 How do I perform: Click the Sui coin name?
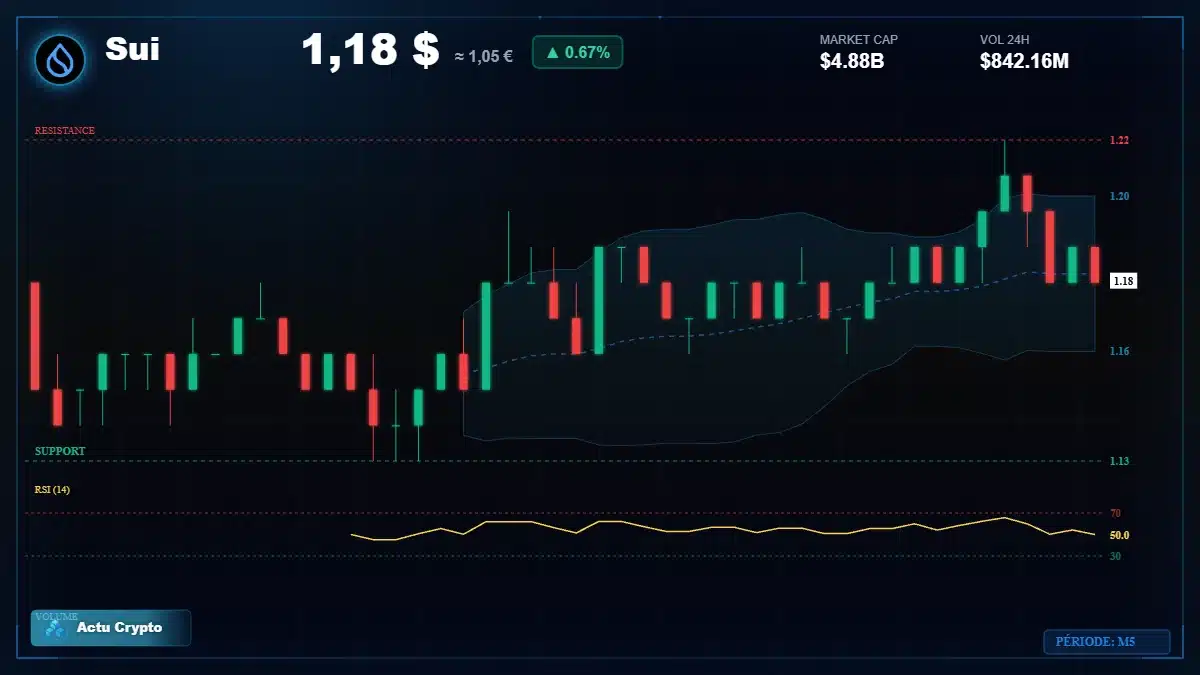(x=132, y=50)
